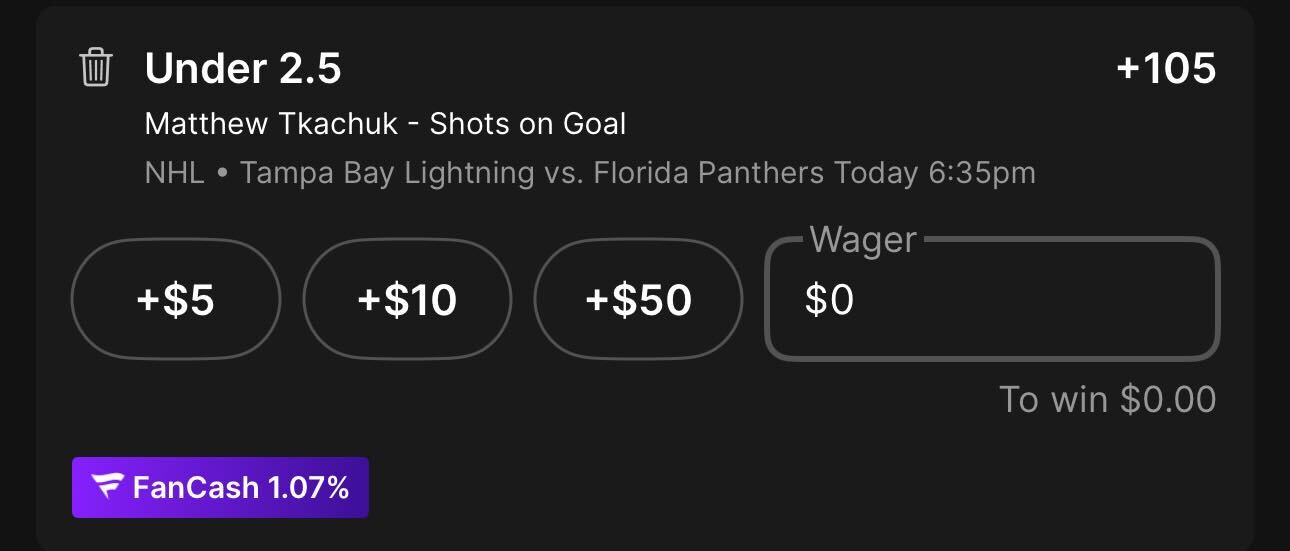Select the Florida Panthers team name
This screenshot has width=1290, height=551.
click(709, 173)
